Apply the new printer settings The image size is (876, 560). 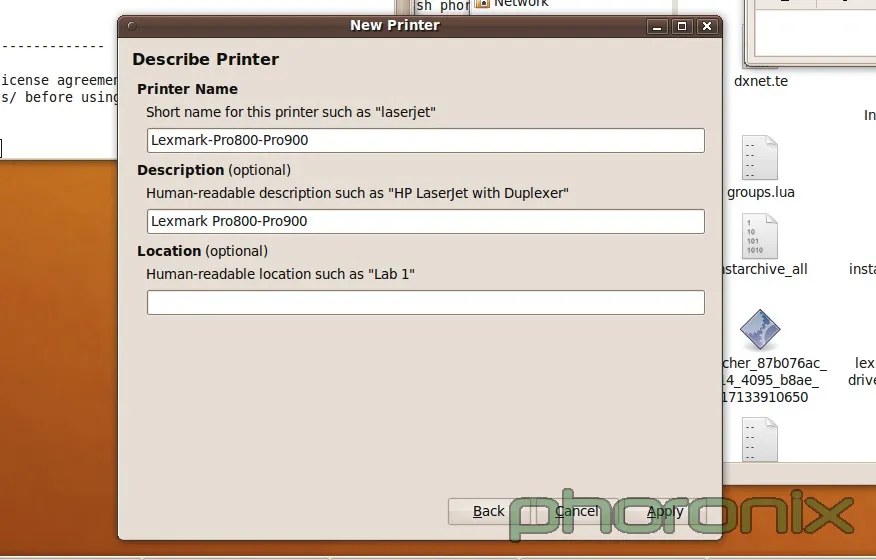664,511
